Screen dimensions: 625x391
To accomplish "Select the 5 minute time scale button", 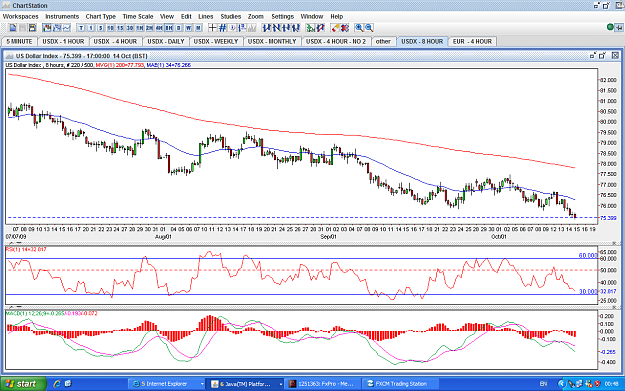I will [100, 28].
